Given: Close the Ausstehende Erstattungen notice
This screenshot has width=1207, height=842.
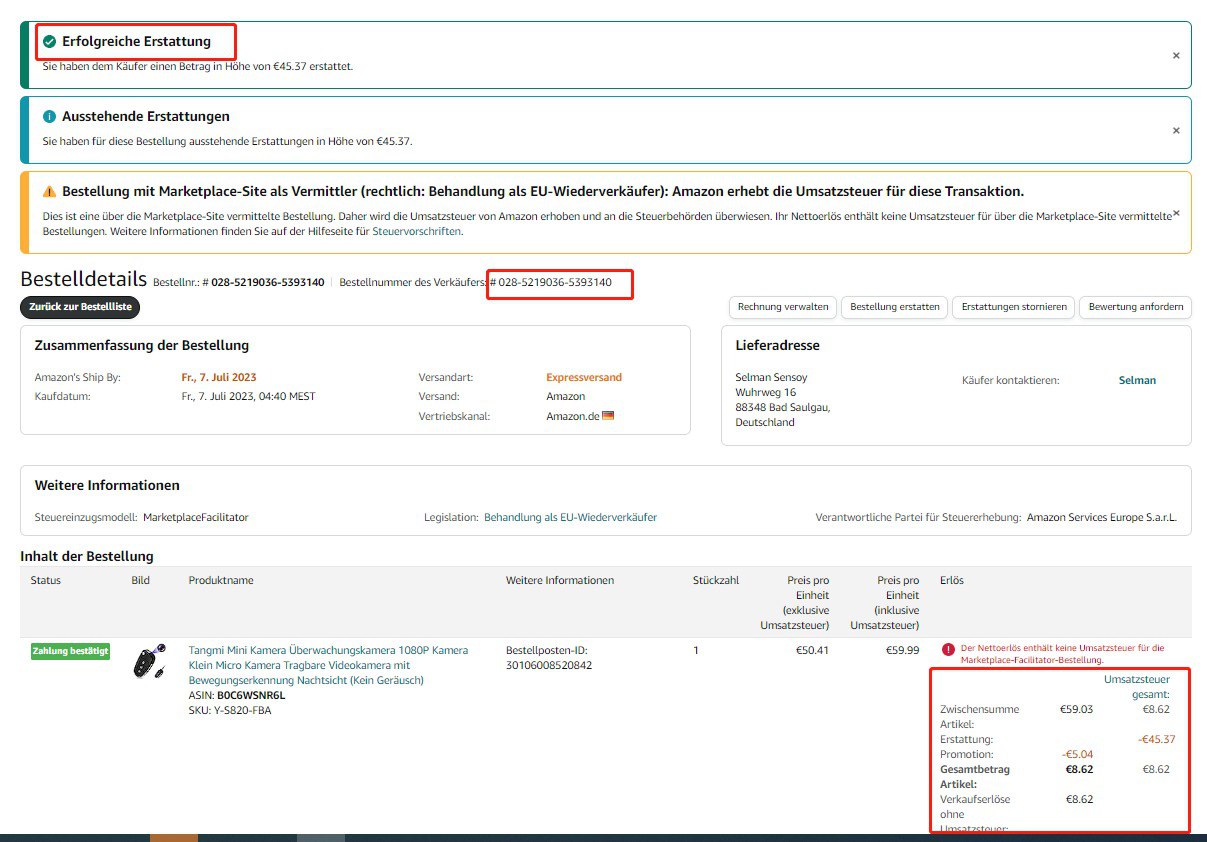Looking at the screenshot, I should [x=1176, y=131].
